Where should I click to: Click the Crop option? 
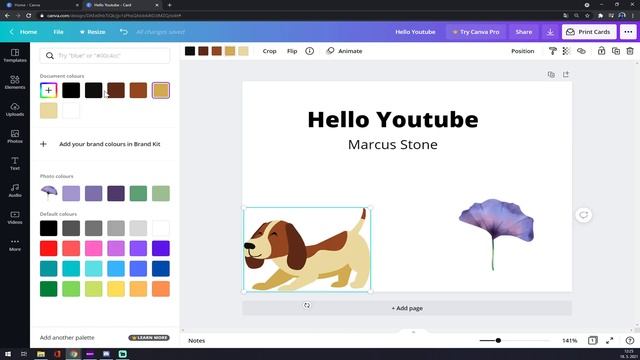click(x=269, y=51)
